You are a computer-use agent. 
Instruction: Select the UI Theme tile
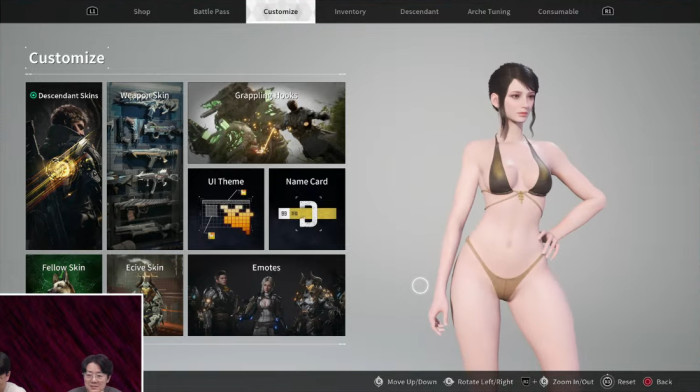click(x=226, y=209)
